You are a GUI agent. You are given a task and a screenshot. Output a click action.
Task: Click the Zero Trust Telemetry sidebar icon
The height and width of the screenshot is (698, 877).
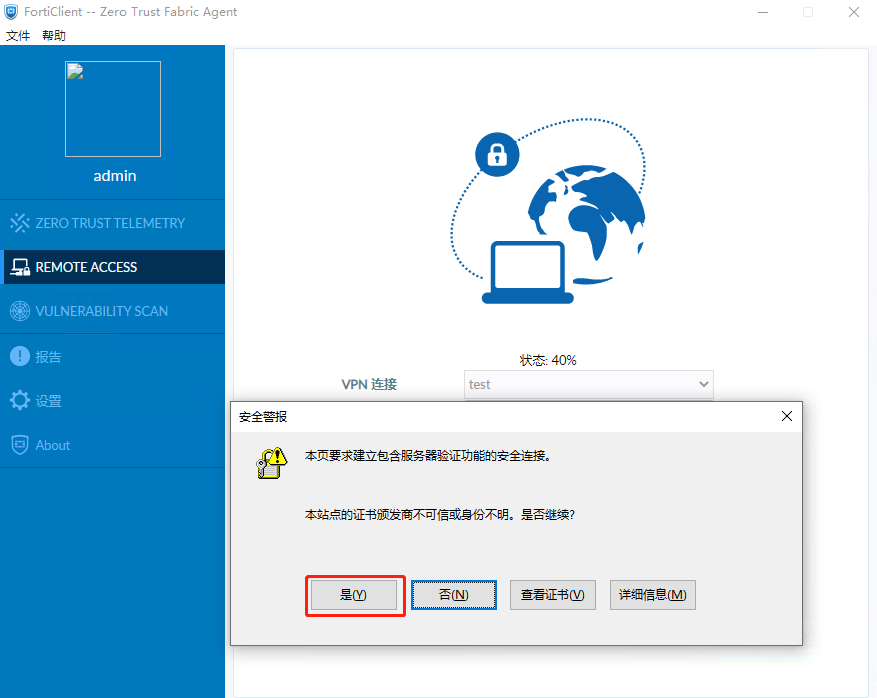coord(20,223)
